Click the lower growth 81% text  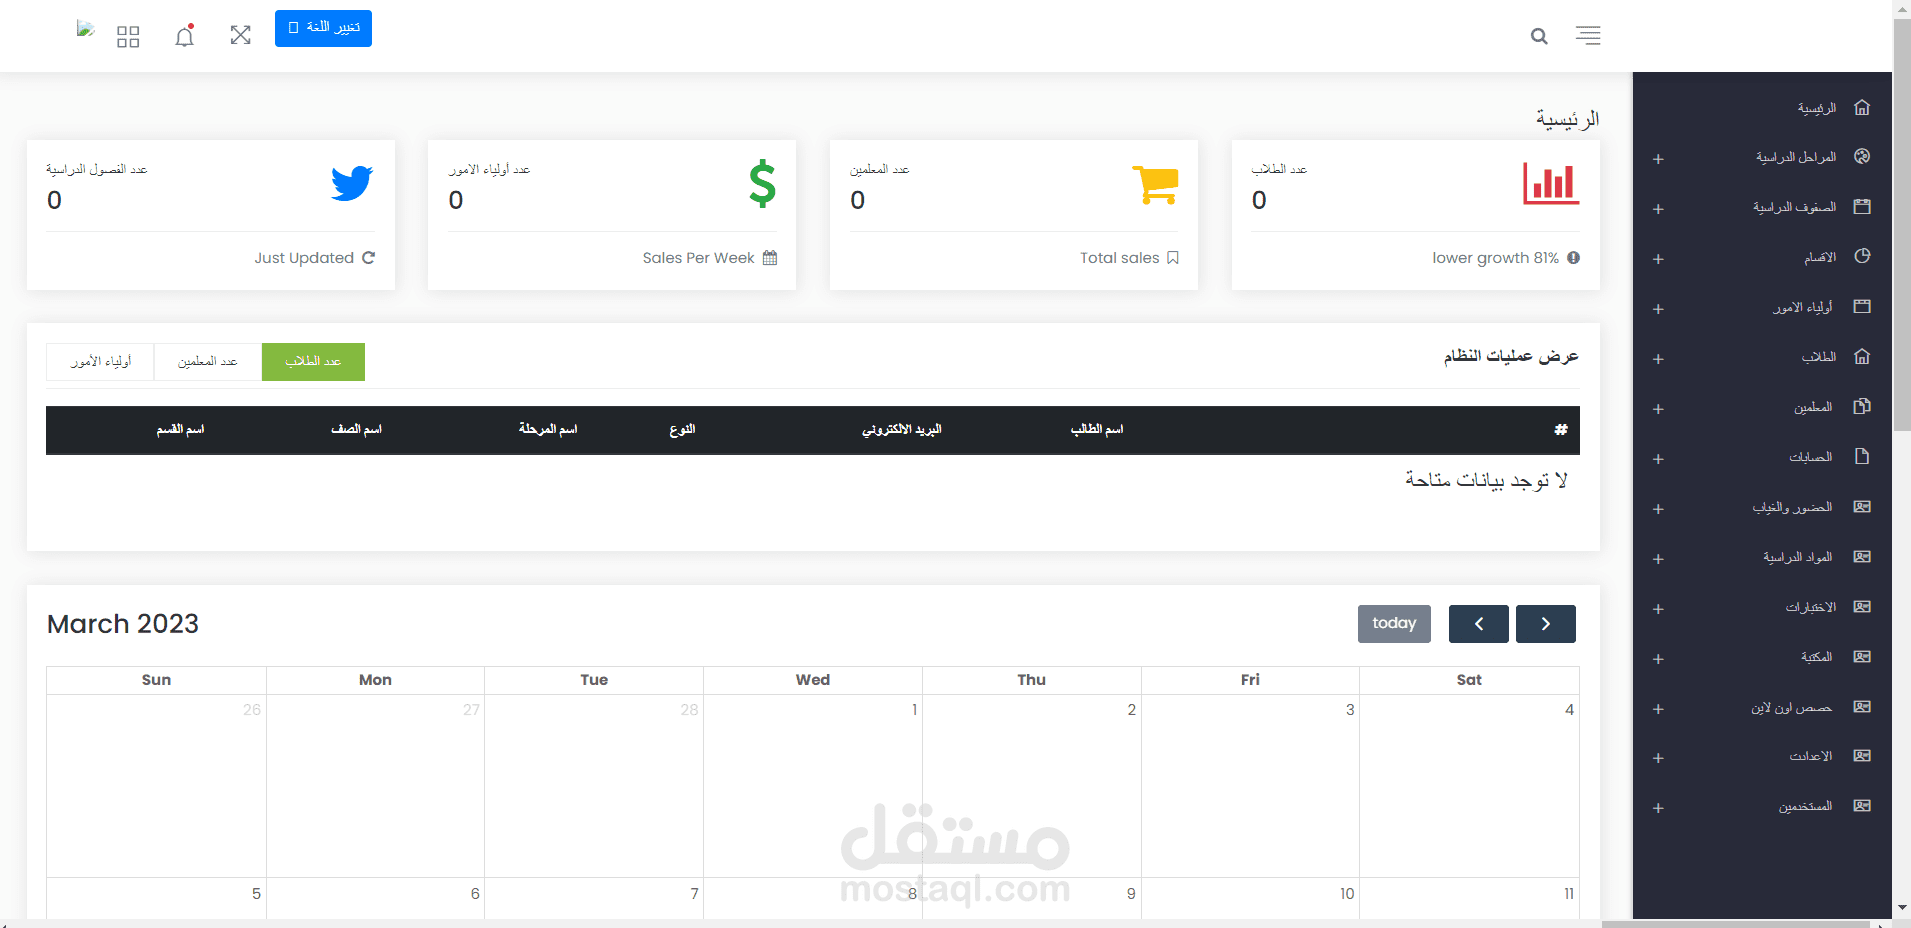click(x=1495, y=257)
